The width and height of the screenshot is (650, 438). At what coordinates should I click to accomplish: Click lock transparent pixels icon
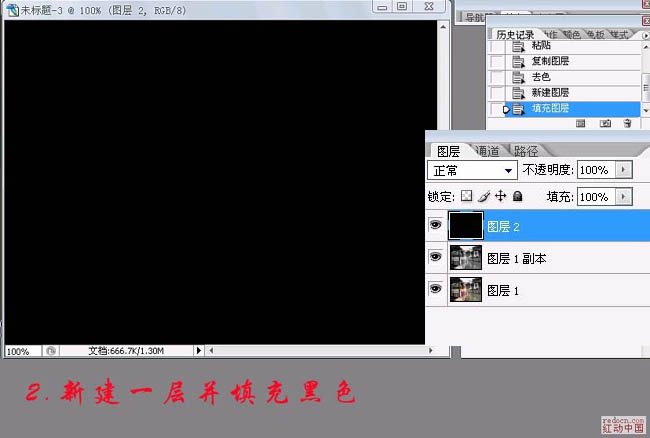(x=466, y=197)
